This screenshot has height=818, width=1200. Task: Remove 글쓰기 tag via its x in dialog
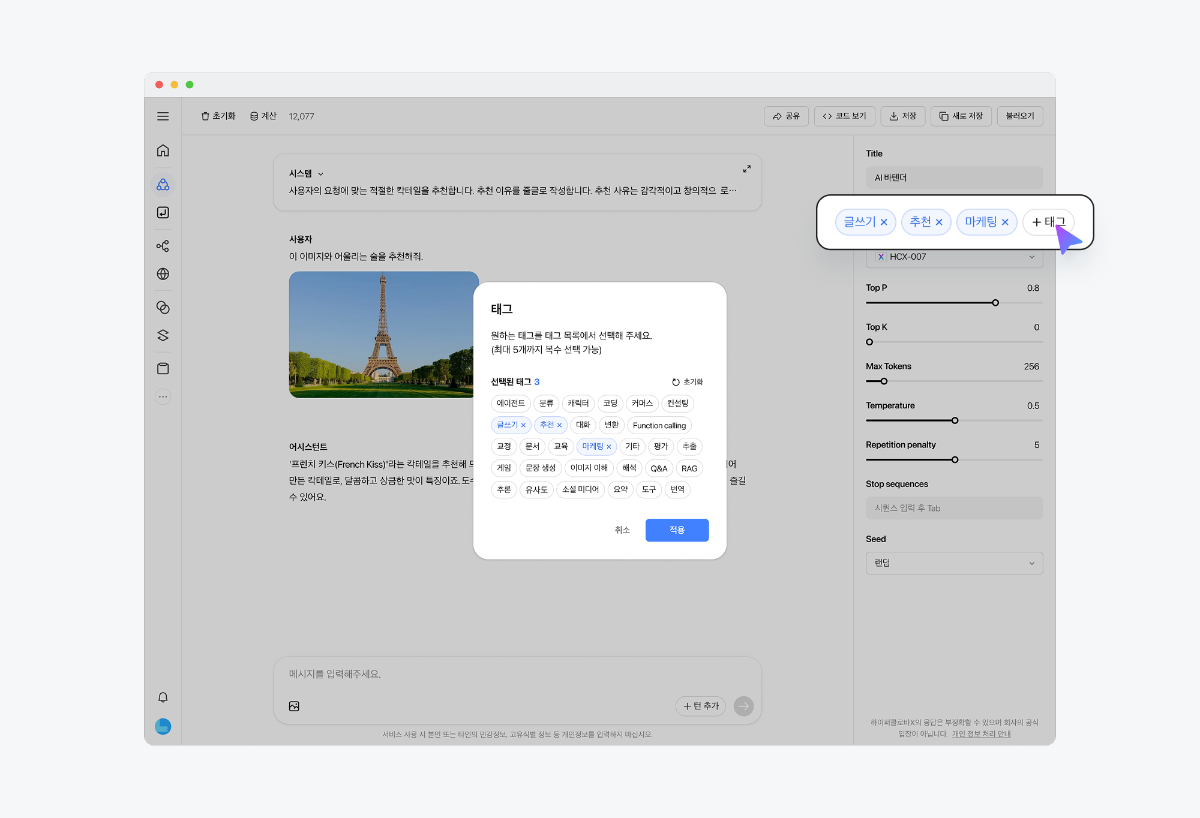click(523, 425)
